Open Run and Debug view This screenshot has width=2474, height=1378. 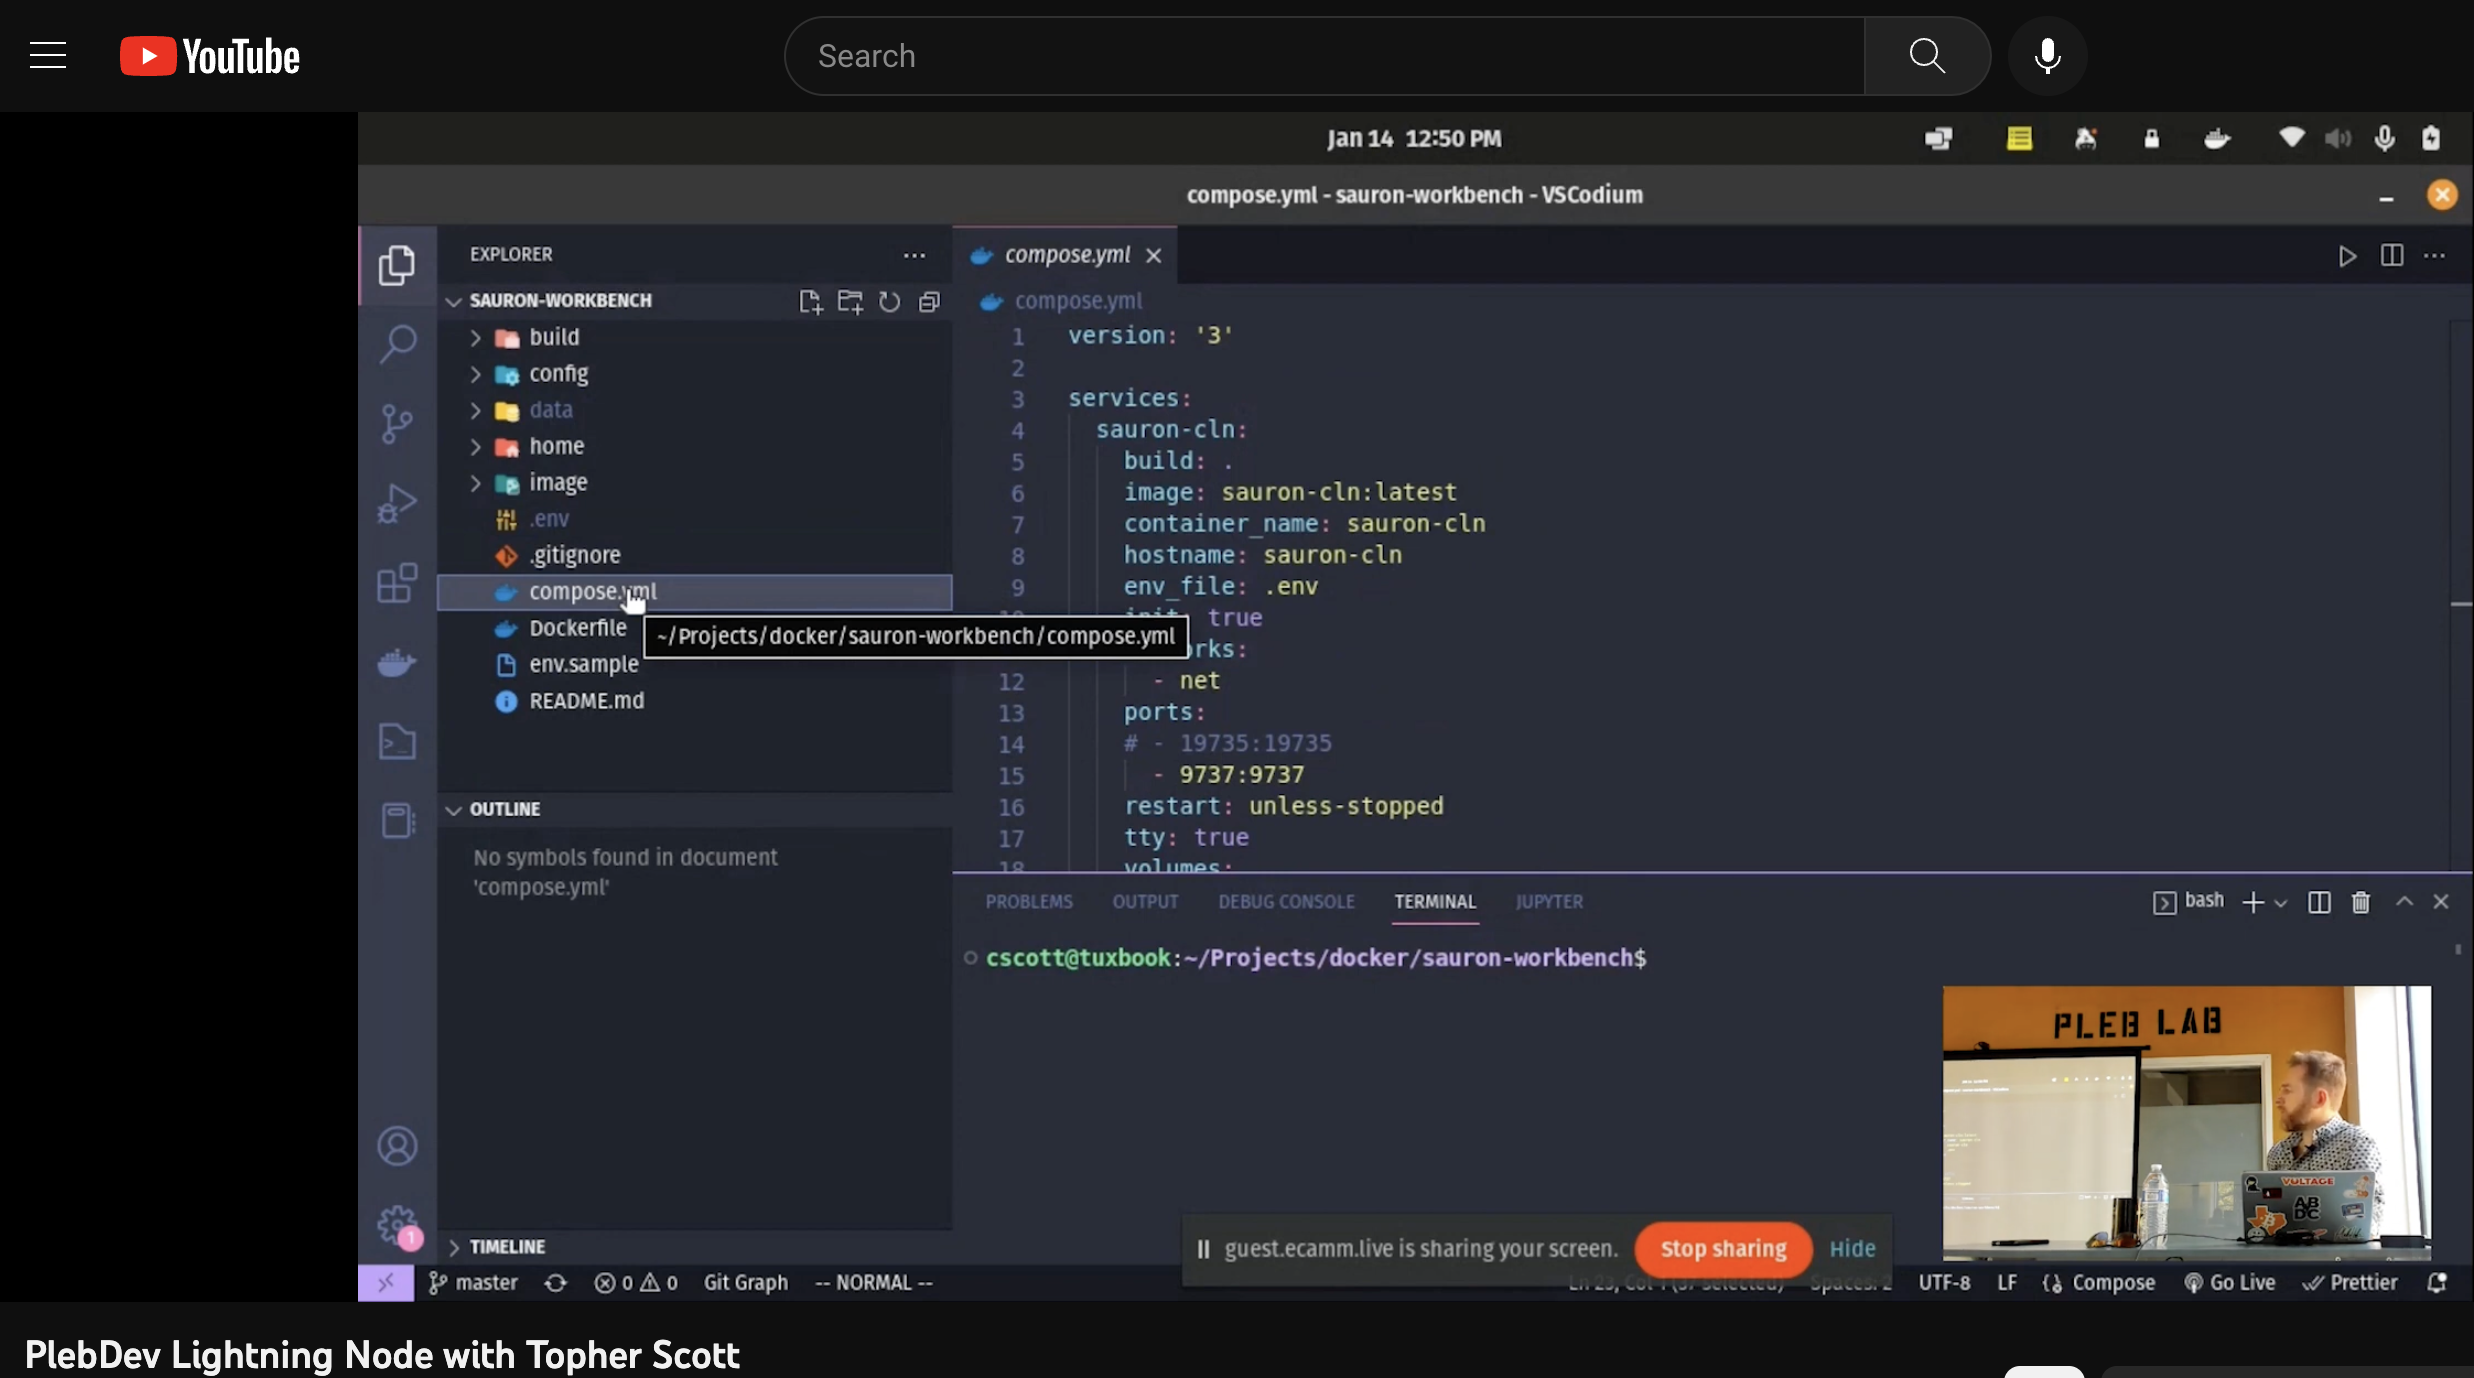click(397, 503)
